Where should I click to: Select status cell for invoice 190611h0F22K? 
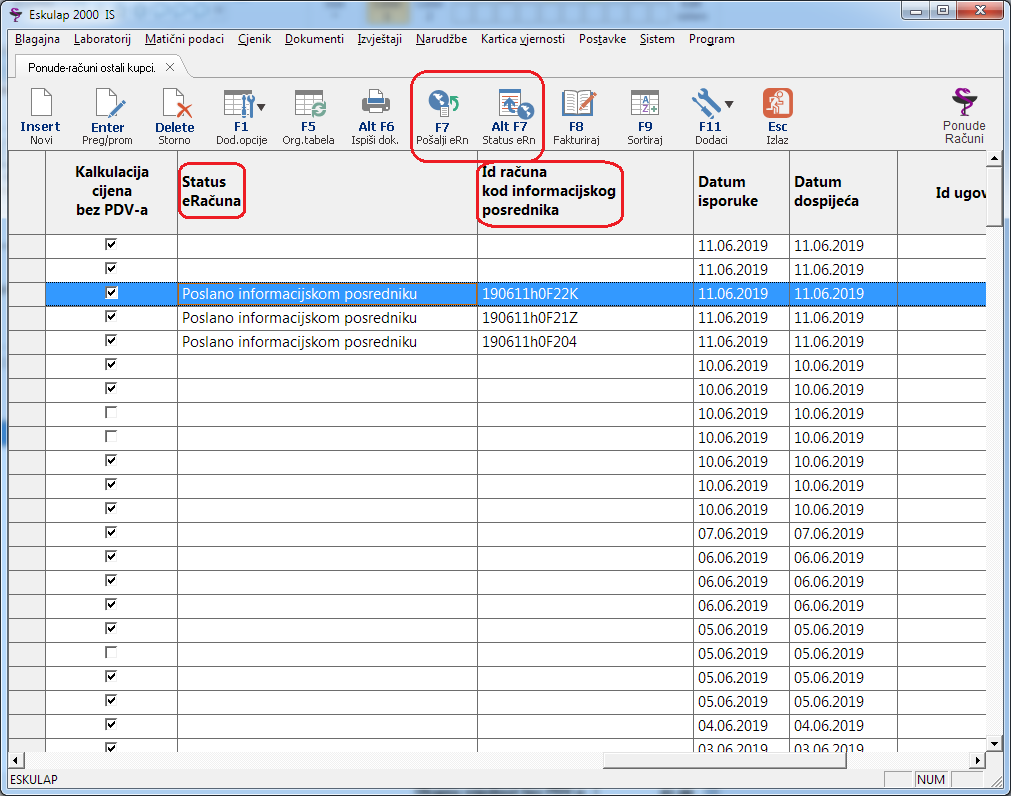point(328,294)
